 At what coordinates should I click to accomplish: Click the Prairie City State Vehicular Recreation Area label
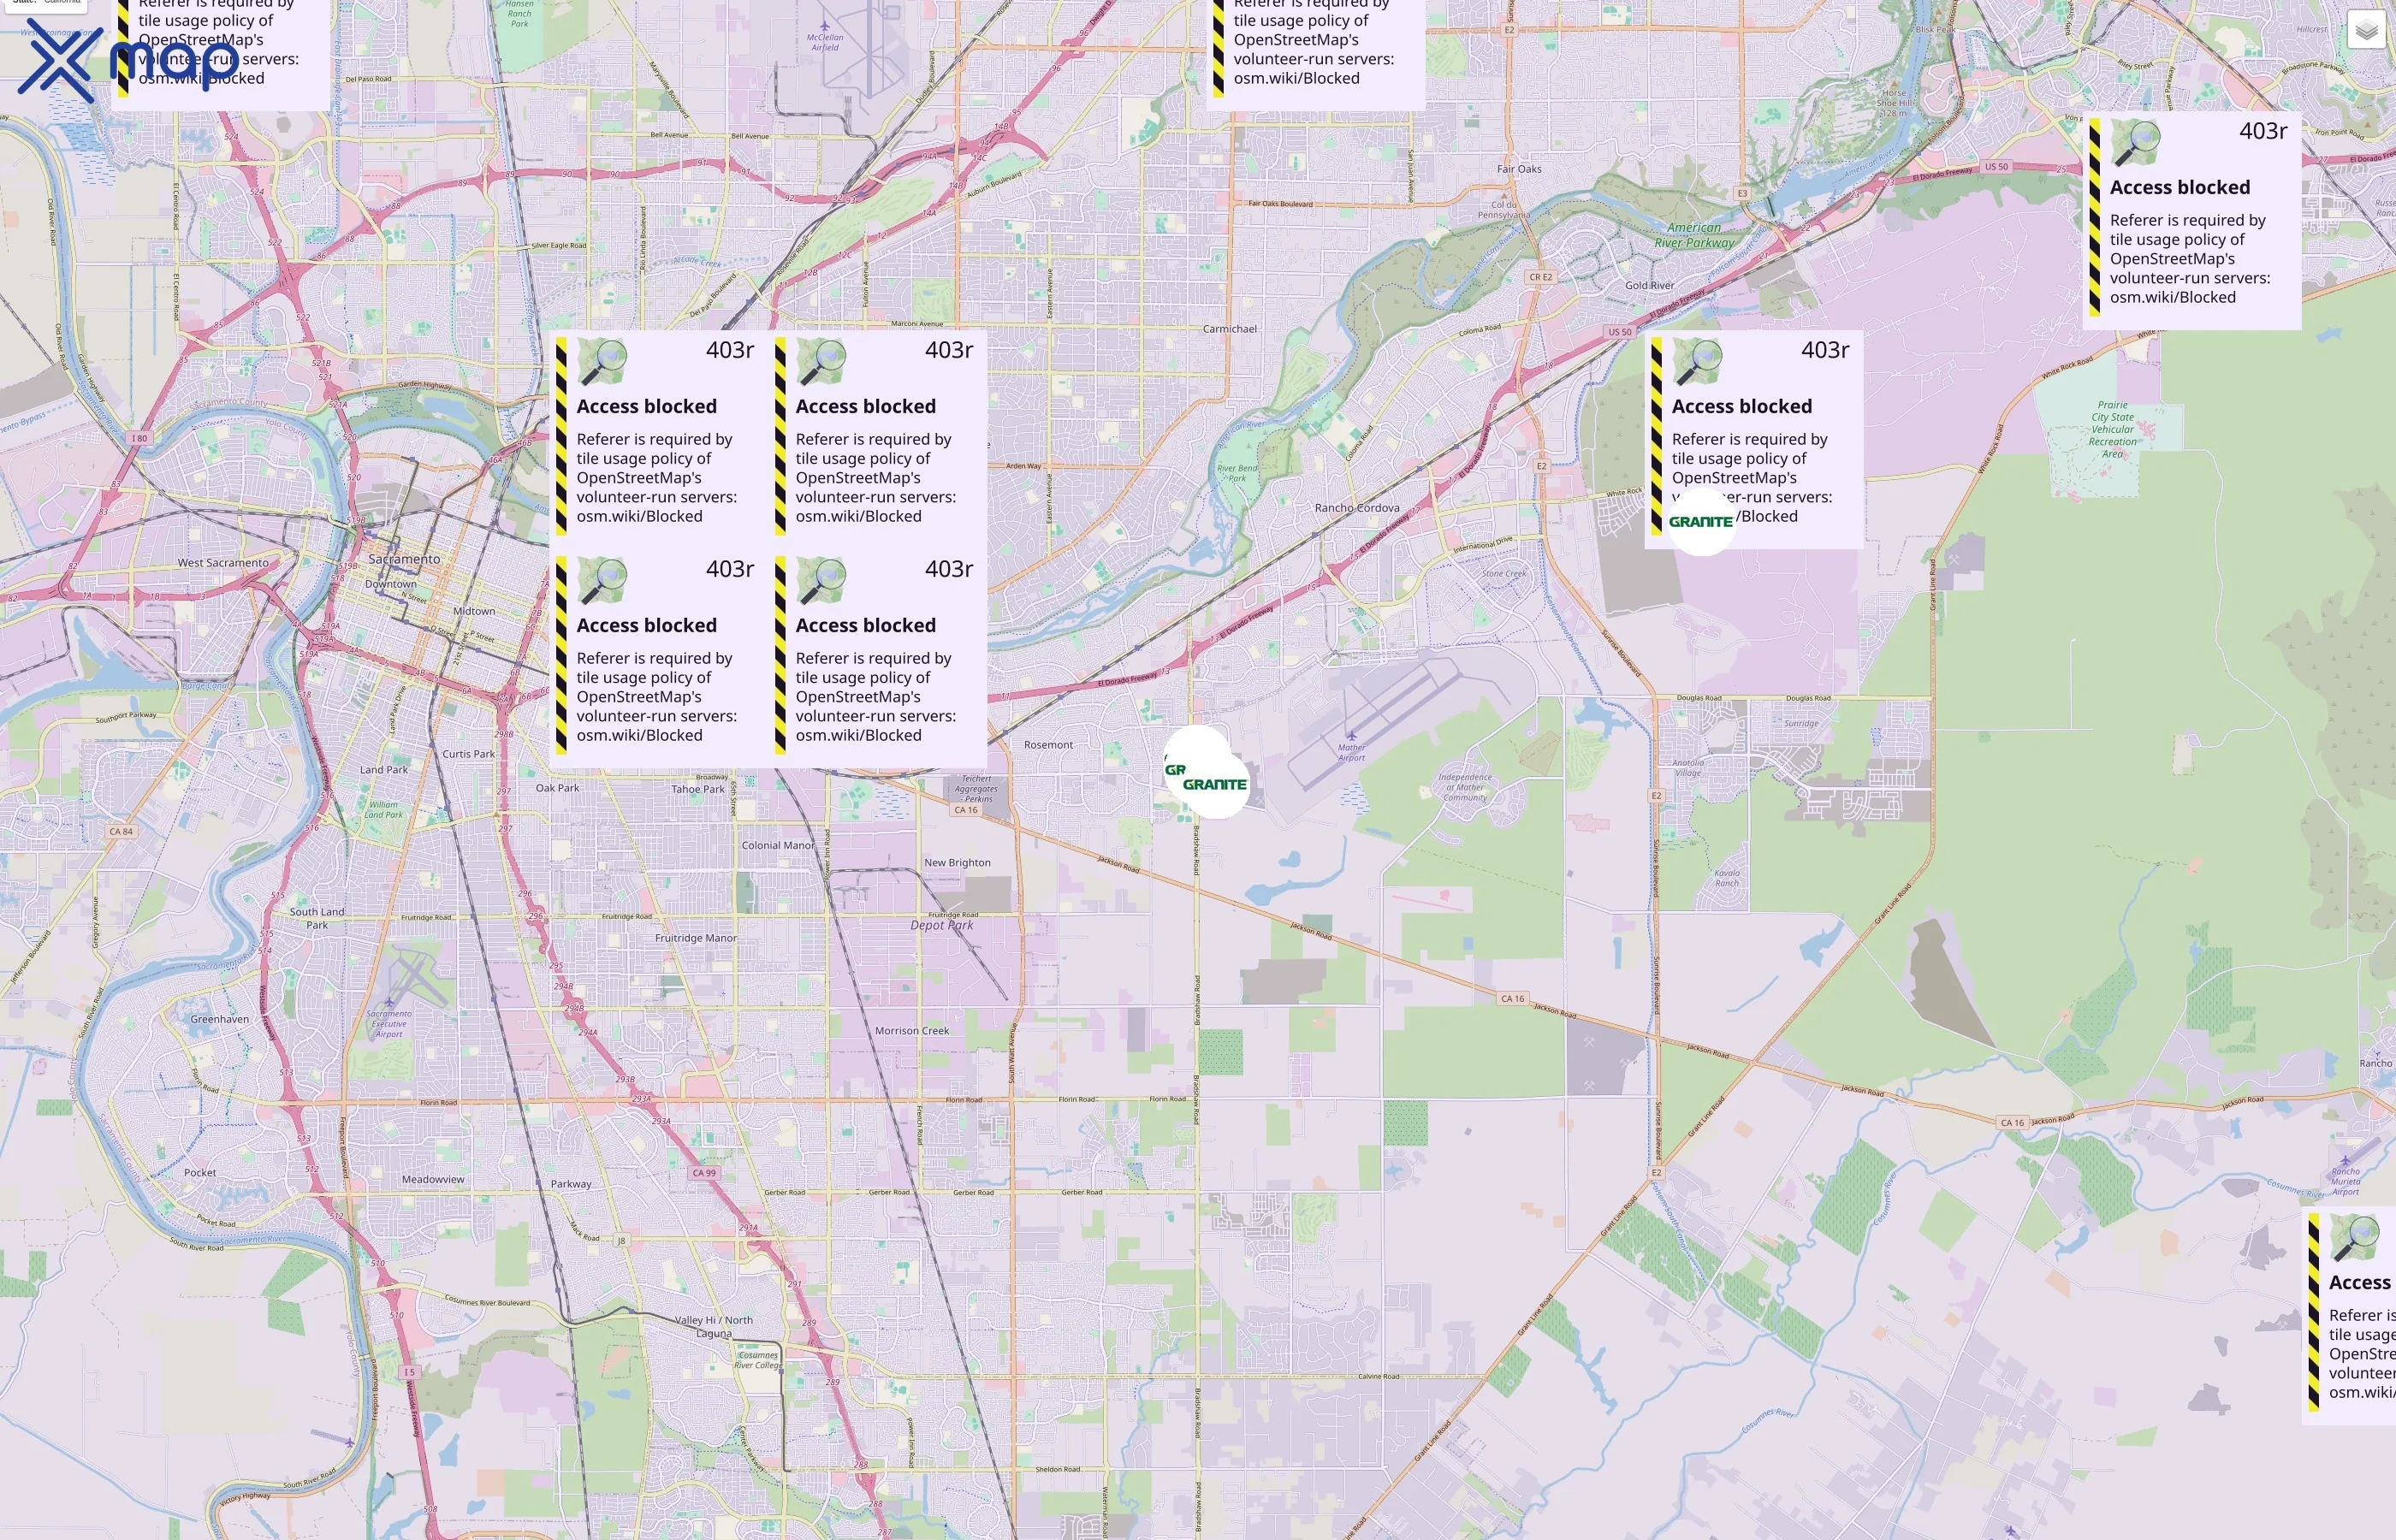tap(2112, 430)
